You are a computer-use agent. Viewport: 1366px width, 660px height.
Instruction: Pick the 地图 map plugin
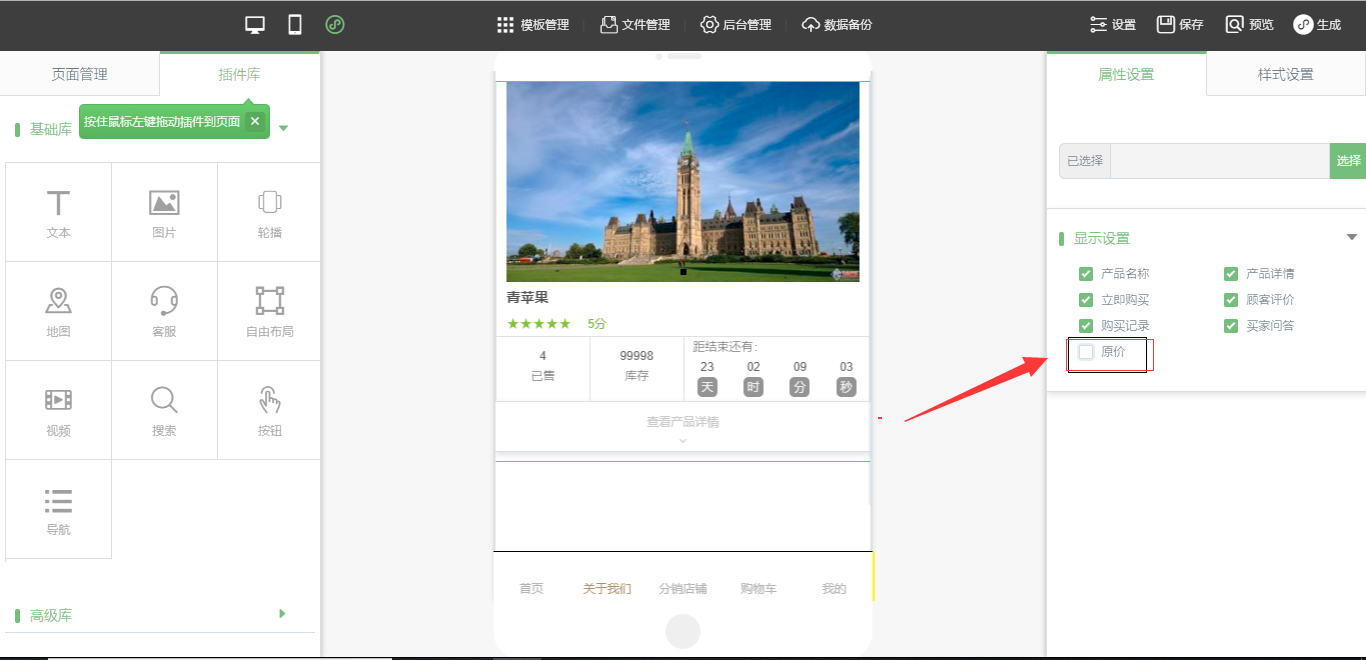pyautogui.click(x=58, y=311)
